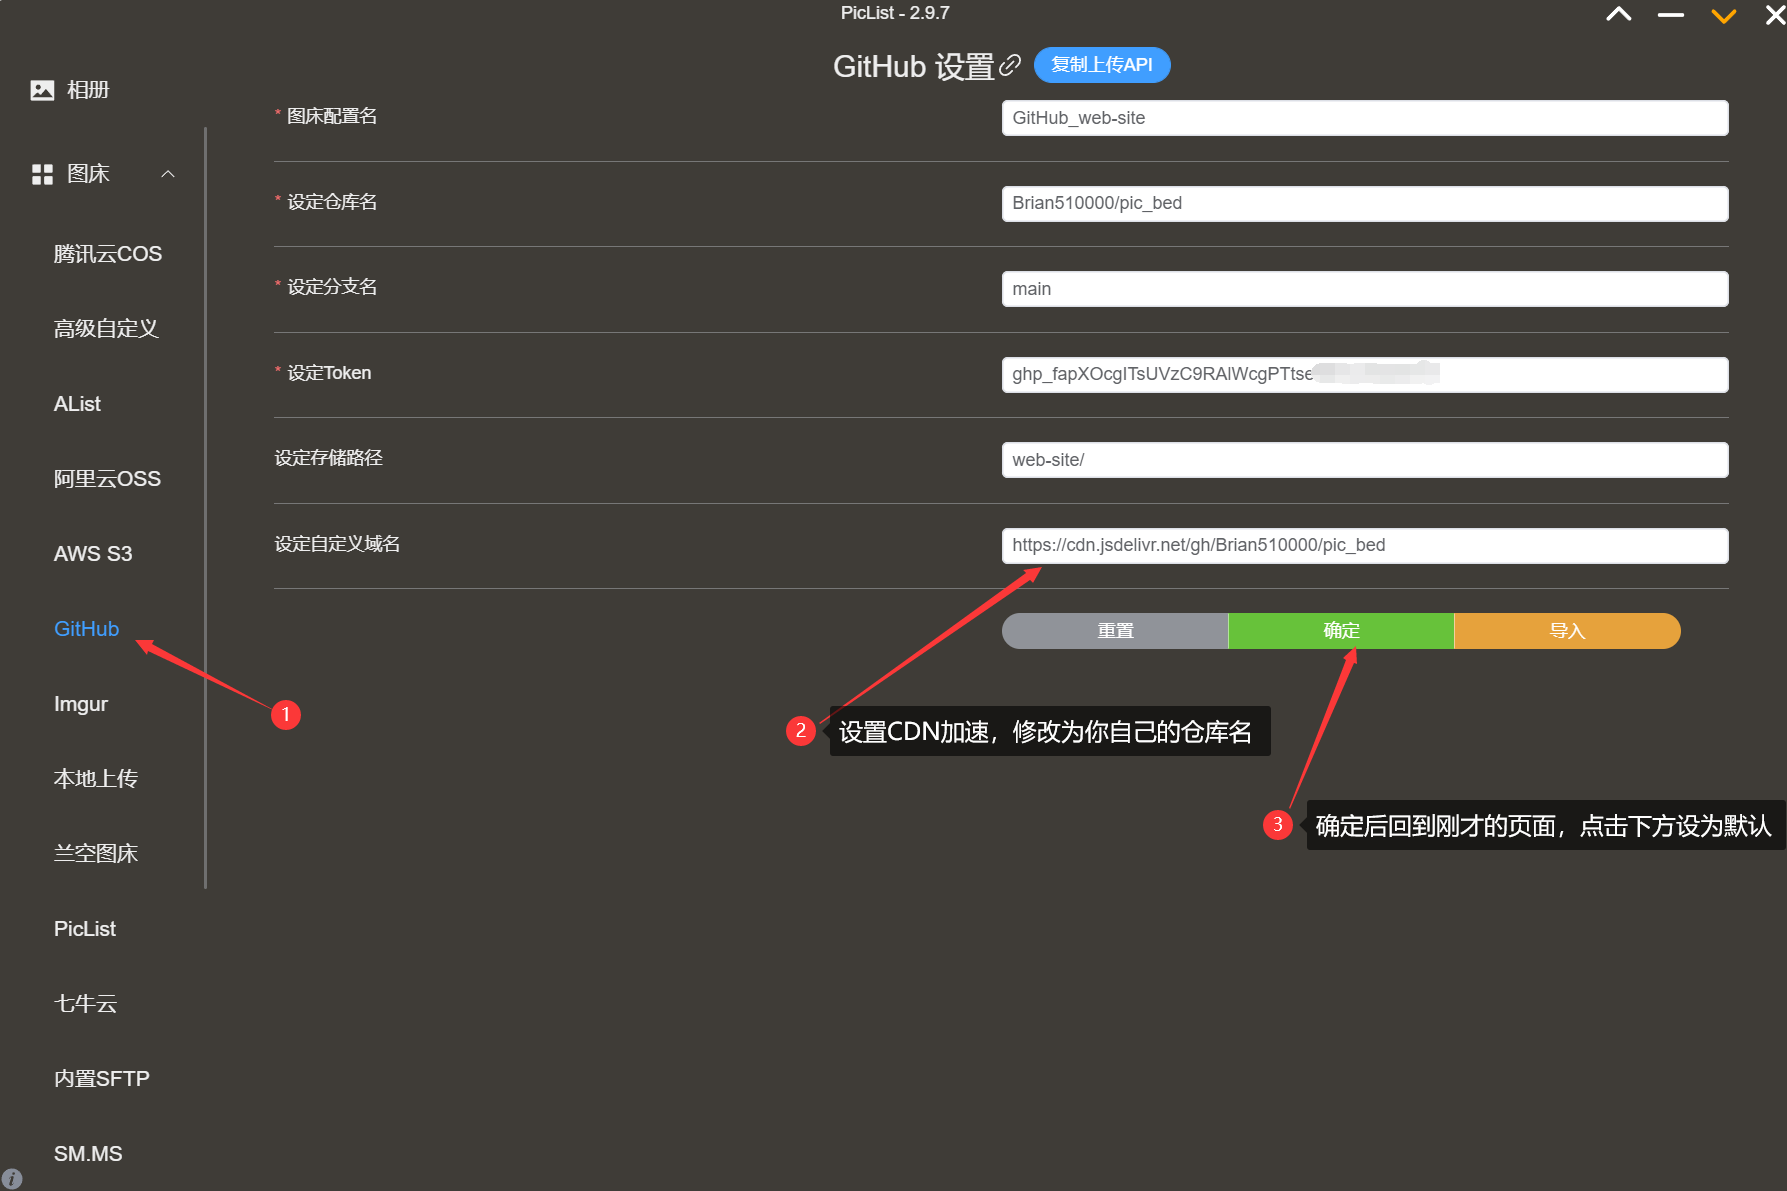Click the orange 导入 import button
The image size is (1787, 1191).
pos(1566,631)
